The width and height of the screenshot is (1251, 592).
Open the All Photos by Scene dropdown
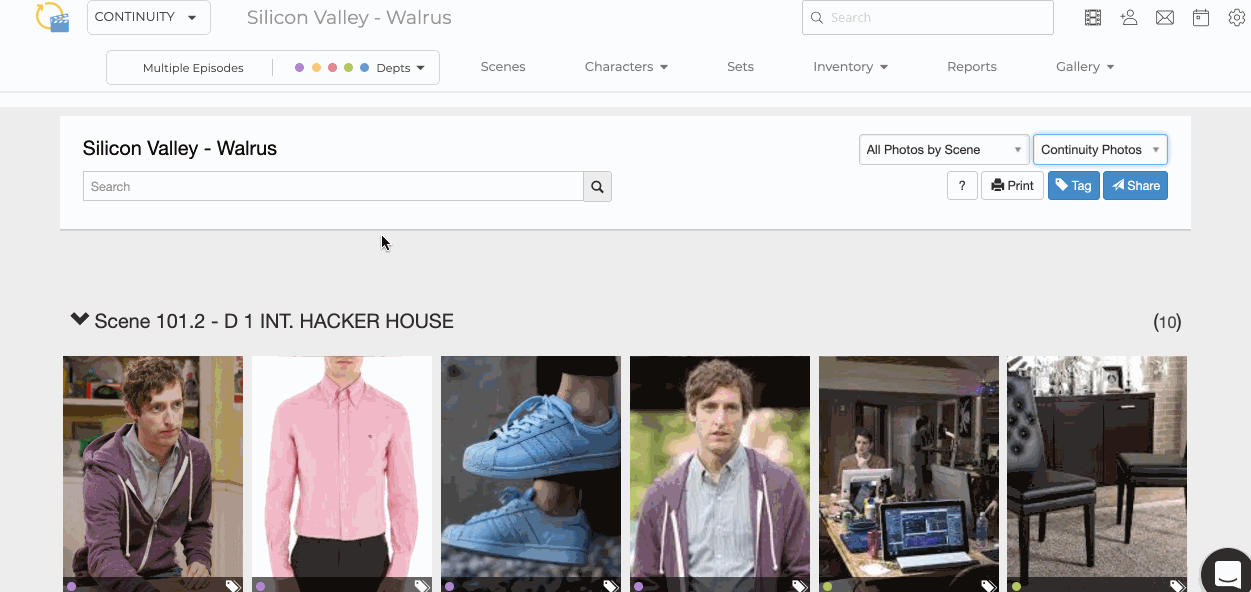(x=944, y=150)
